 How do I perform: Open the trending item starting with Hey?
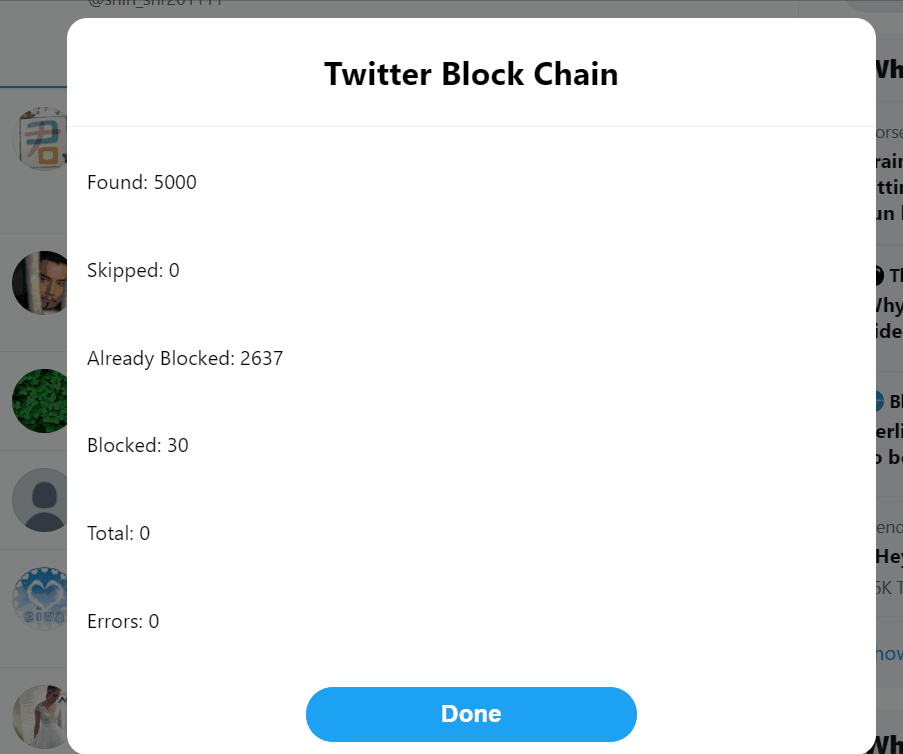pyautogui.click(x=889, y=556)
